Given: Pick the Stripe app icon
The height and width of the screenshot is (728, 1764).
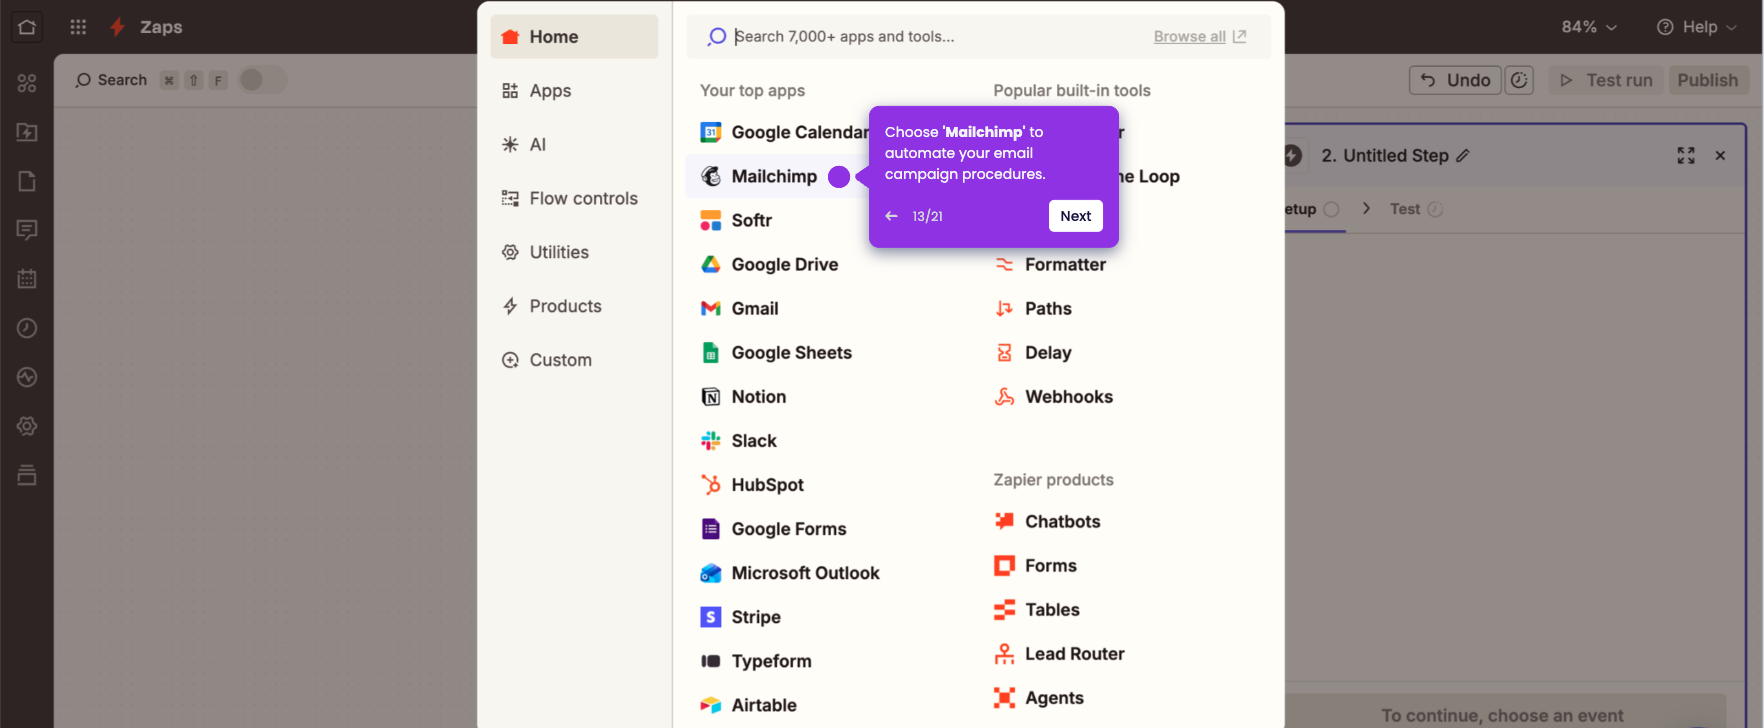Looking at the screenshot, I should click(x=711, y=617).
